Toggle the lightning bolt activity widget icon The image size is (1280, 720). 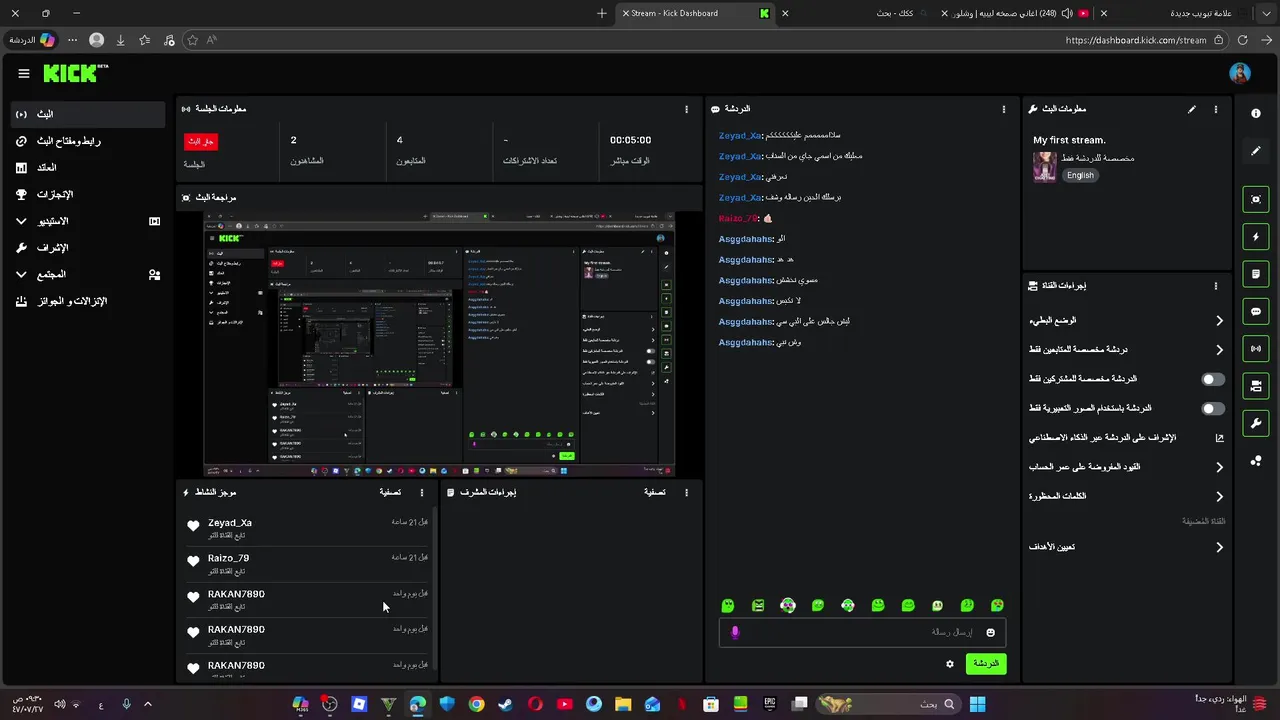tap(1256, 237)
